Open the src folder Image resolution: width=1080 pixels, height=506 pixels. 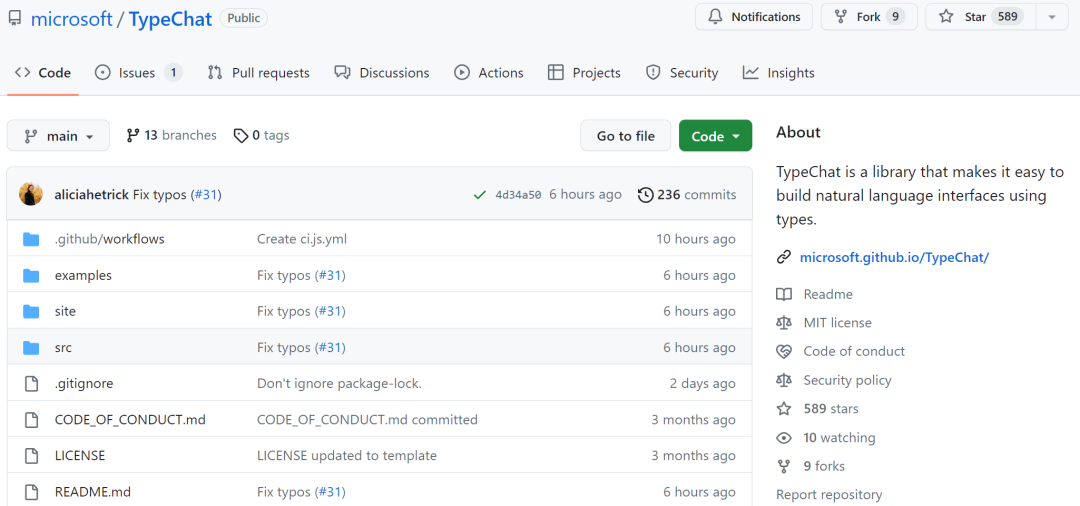coord(63,348)
